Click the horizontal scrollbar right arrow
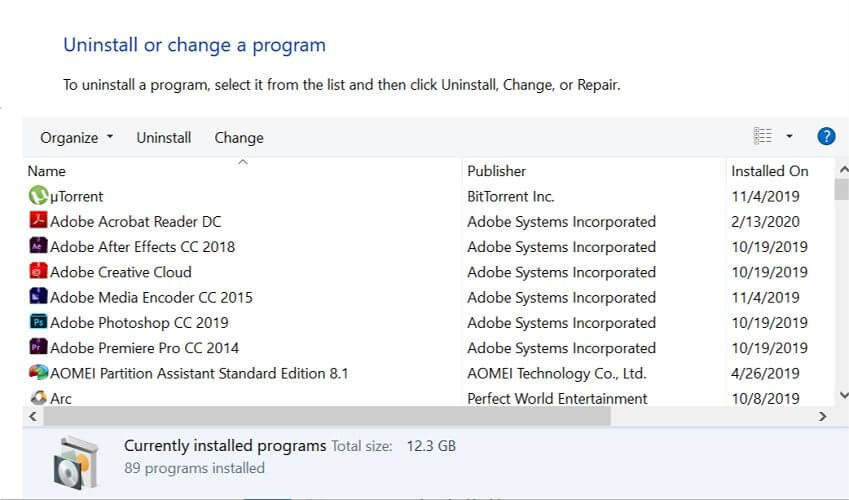Viewport: 849px width, 500px height. coord(822,416)
